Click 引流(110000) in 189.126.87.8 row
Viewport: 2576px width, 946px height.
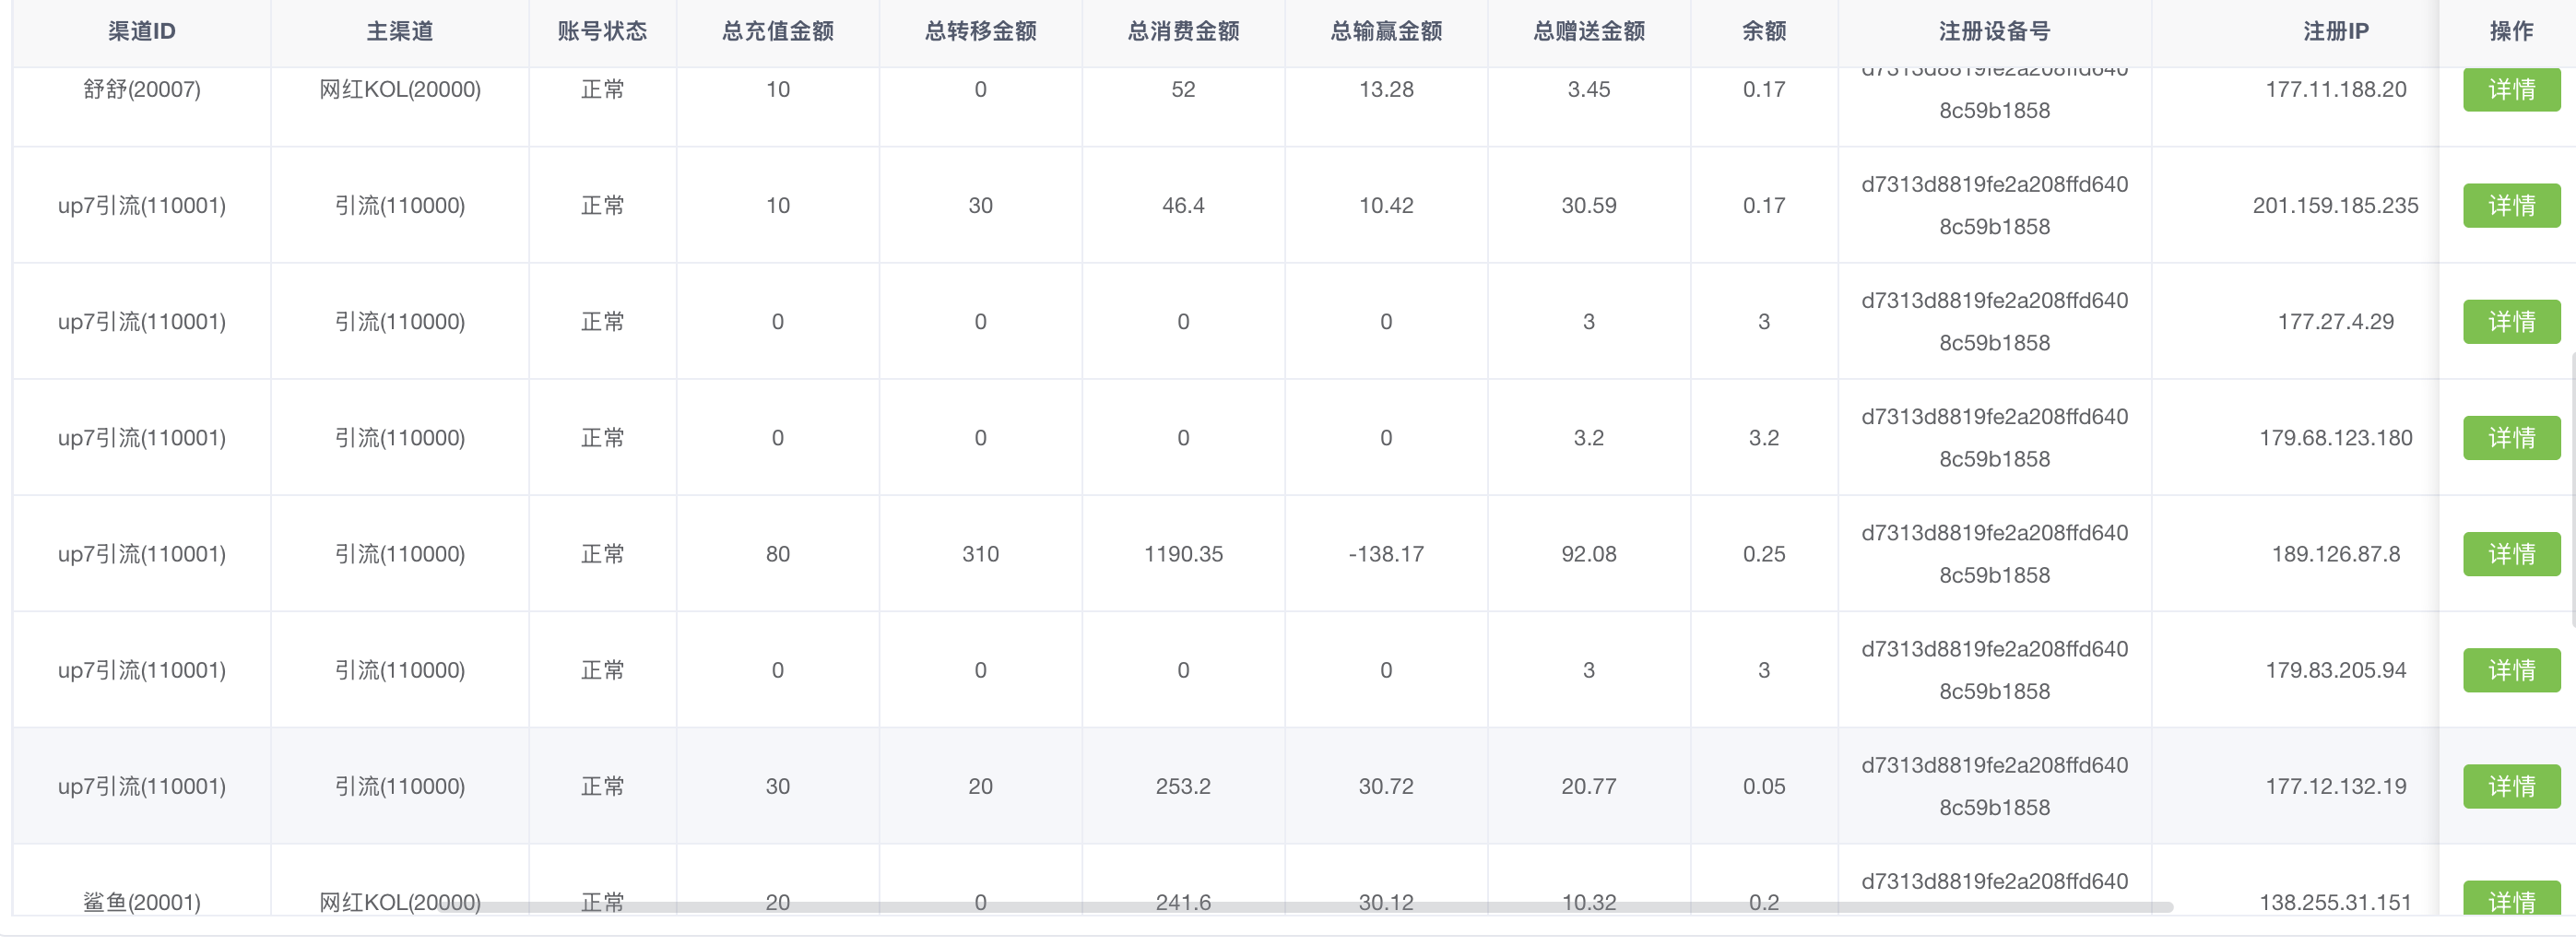click(x=400, y=553)
